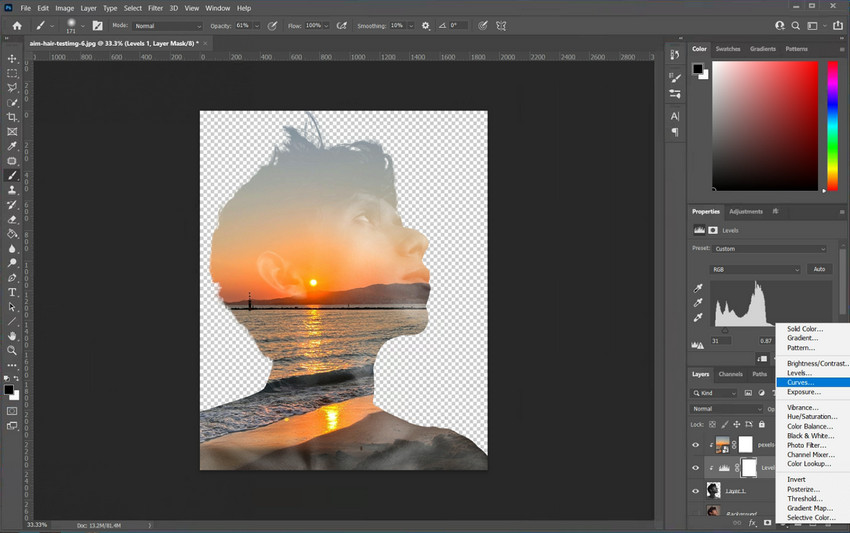Click the hue spectrum slider strip

coord(833,126)
